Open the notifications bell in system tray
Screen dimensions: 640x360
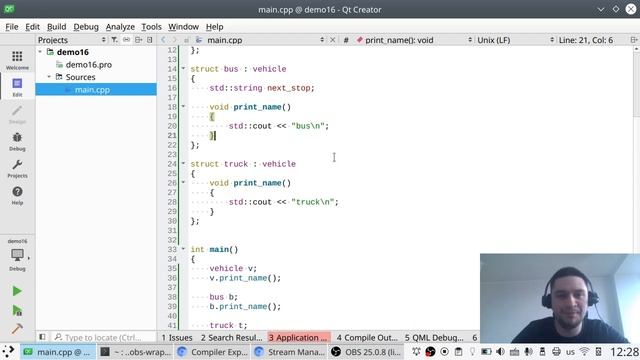pos(416,351)
